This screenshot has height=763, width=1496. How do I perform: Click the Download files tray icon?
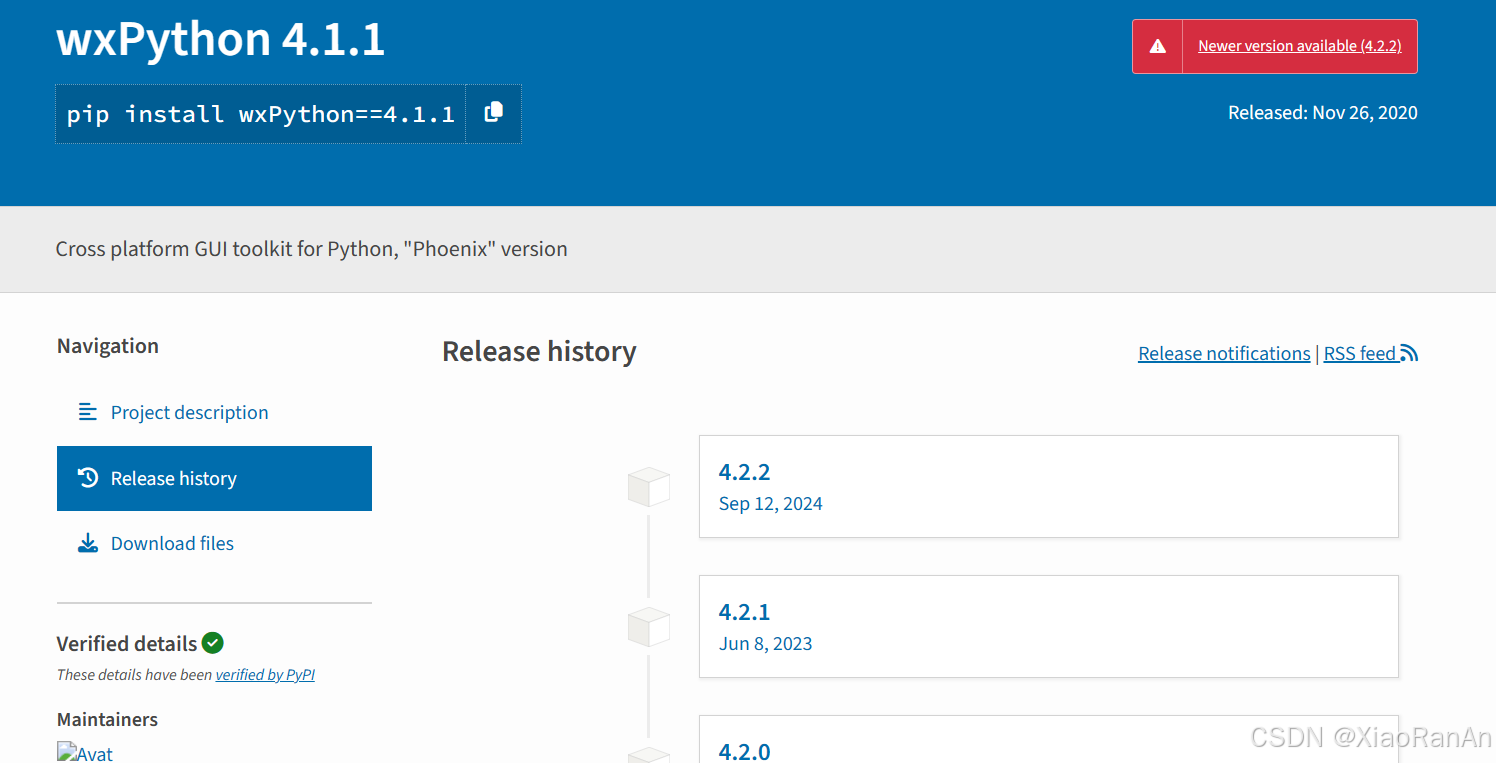[x=88, y=544]
